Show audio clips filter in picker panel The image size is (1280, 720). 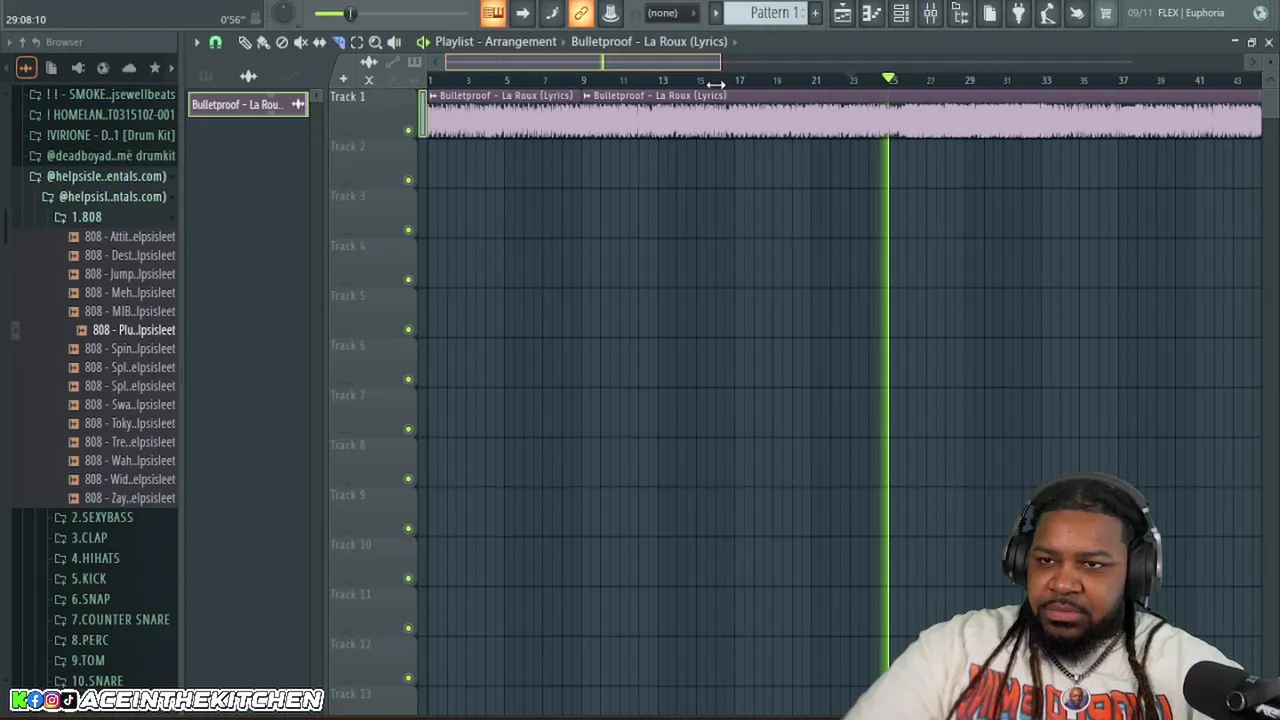248,76
